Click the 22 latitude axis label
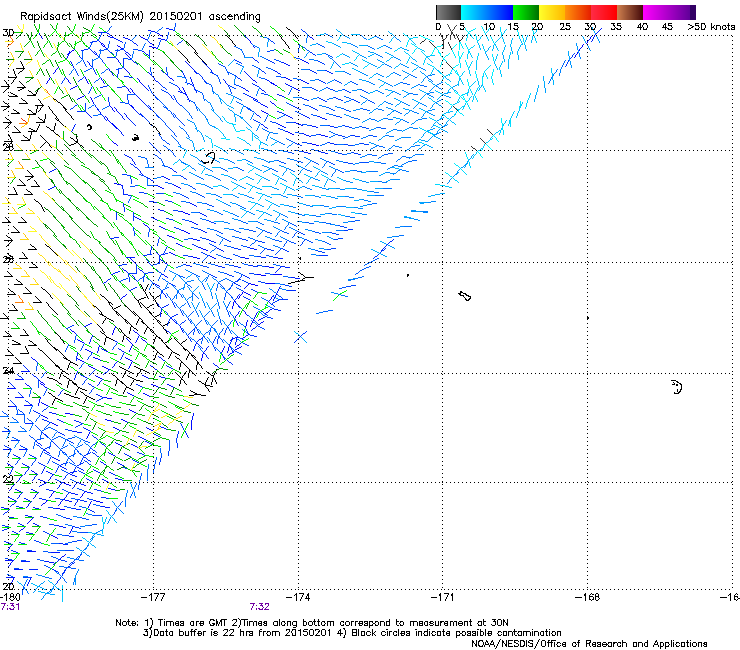The image size is (740, 650). tap(8, 480)
